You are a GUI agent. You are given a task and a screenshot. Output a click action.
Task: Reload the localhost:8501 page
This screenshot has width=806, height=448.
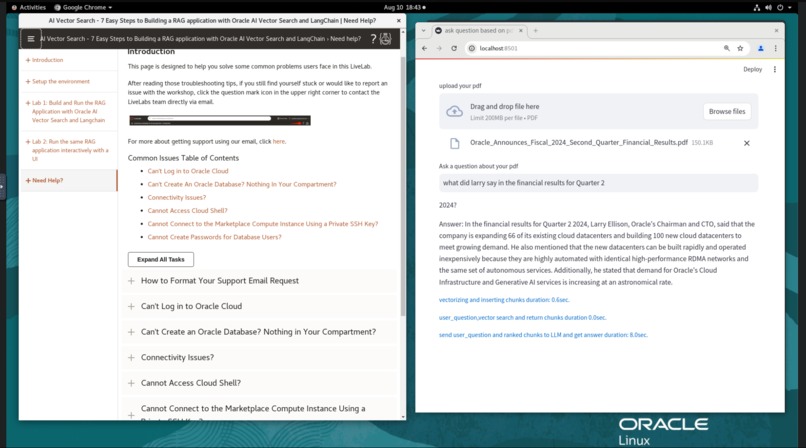point(454,48)
